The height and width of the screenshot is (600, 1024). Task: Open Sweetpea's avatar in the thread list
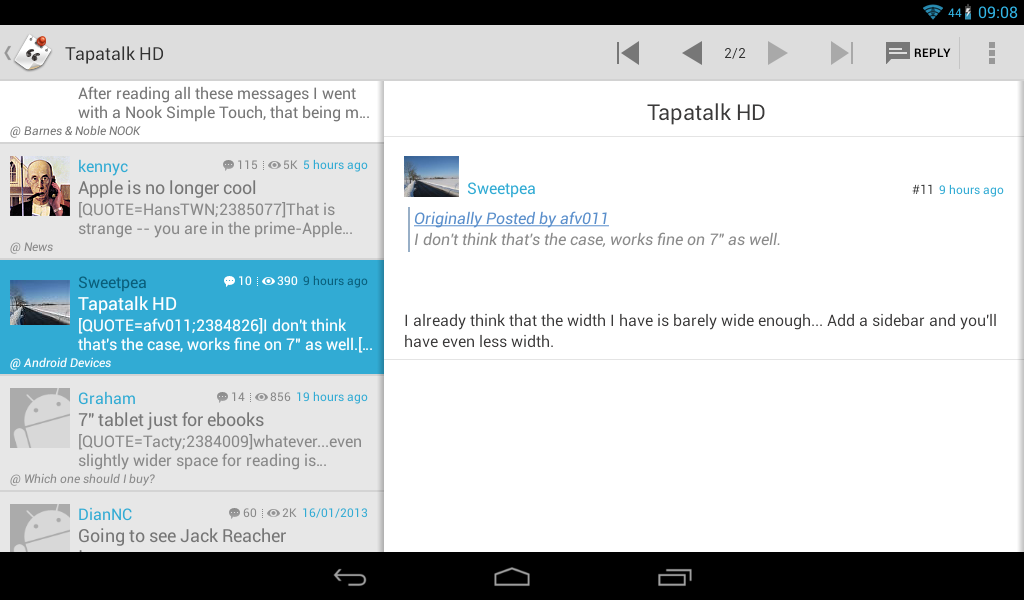(x=40, y=302)
